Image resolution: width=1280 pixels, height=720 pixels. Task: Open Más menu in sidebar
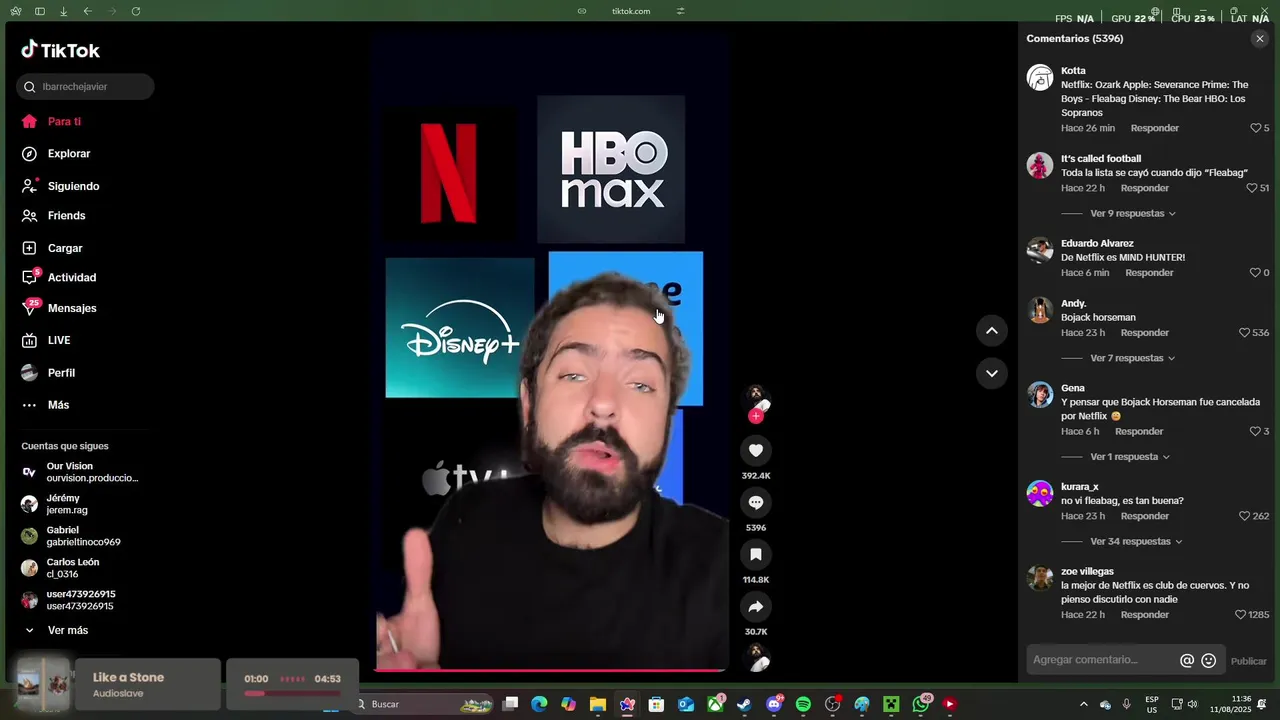(x=58, y=405)
